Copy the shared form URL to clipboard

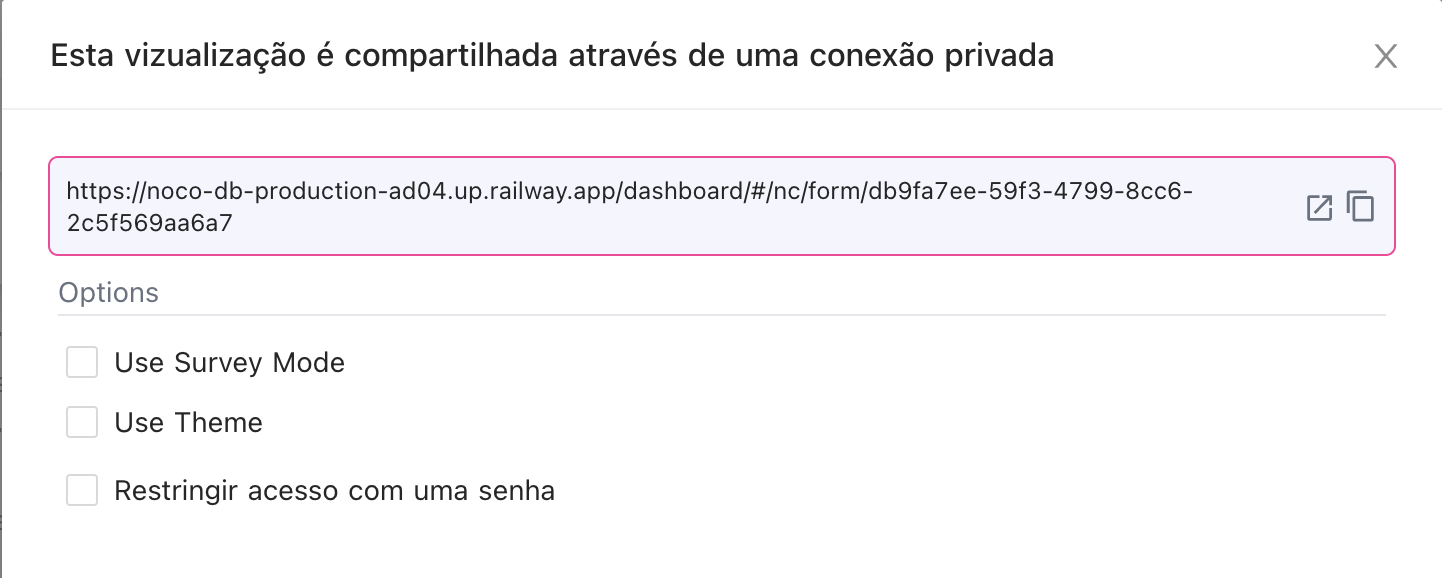coord(1360,207)
